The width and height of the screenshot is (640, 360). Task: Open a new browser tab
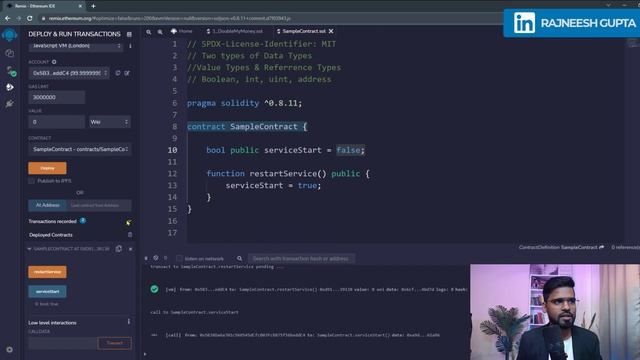(x=93, y=6)
